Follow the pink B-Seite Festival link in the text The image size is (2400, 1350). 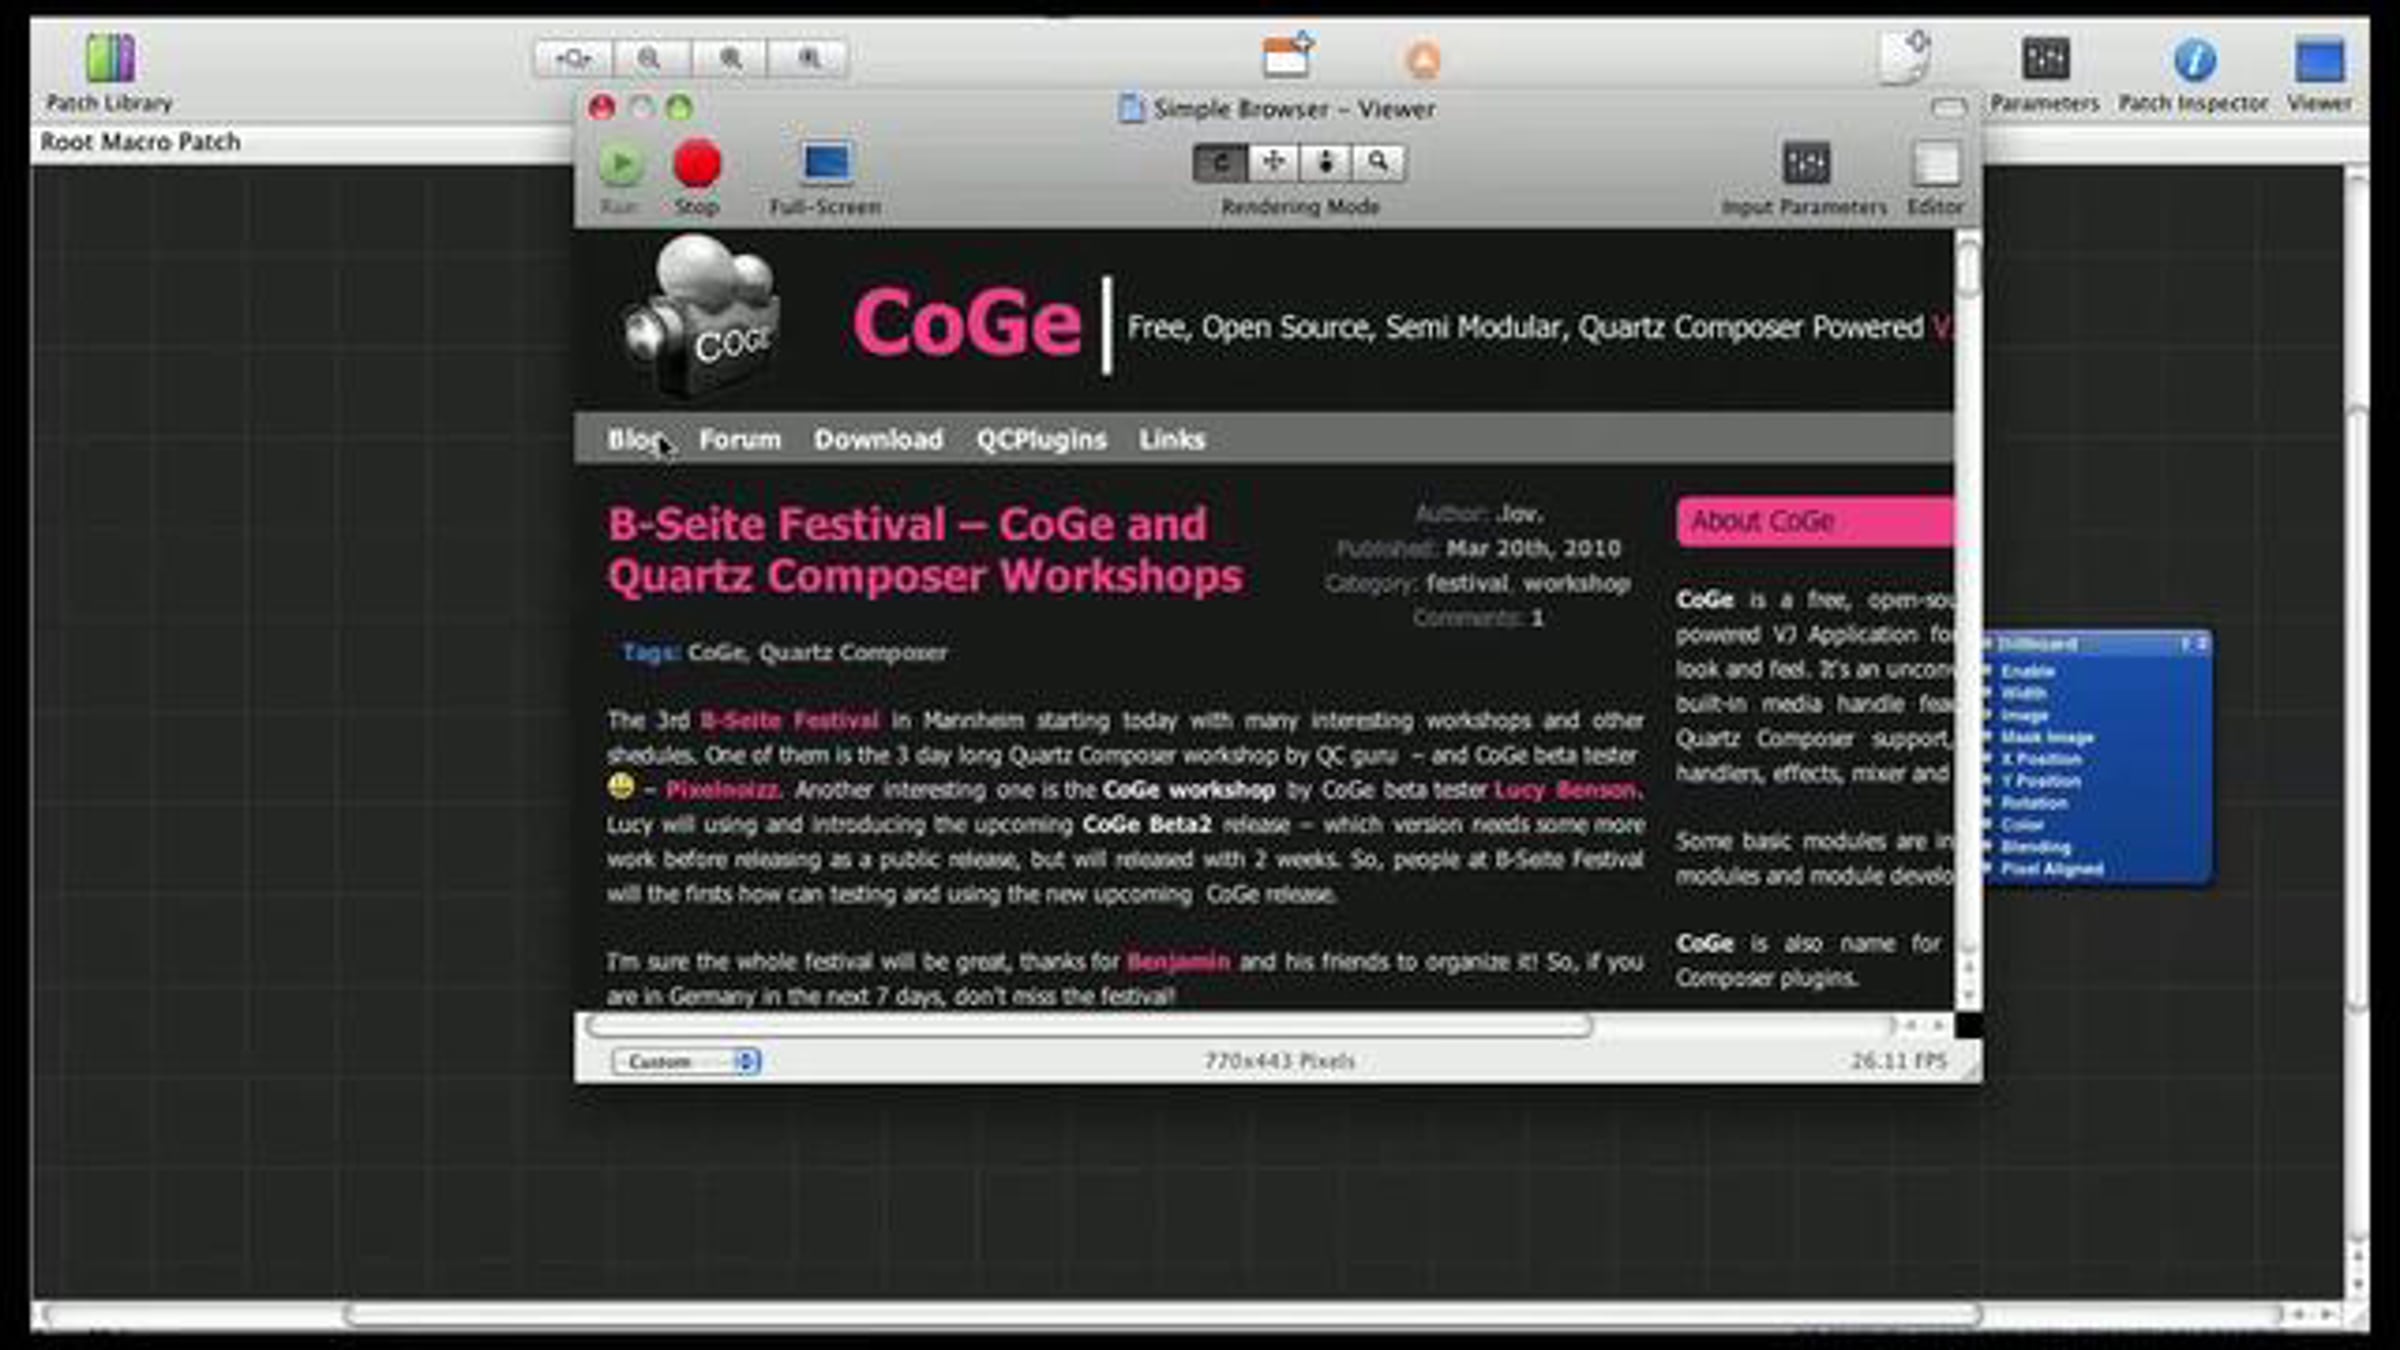tap(790, 720)
